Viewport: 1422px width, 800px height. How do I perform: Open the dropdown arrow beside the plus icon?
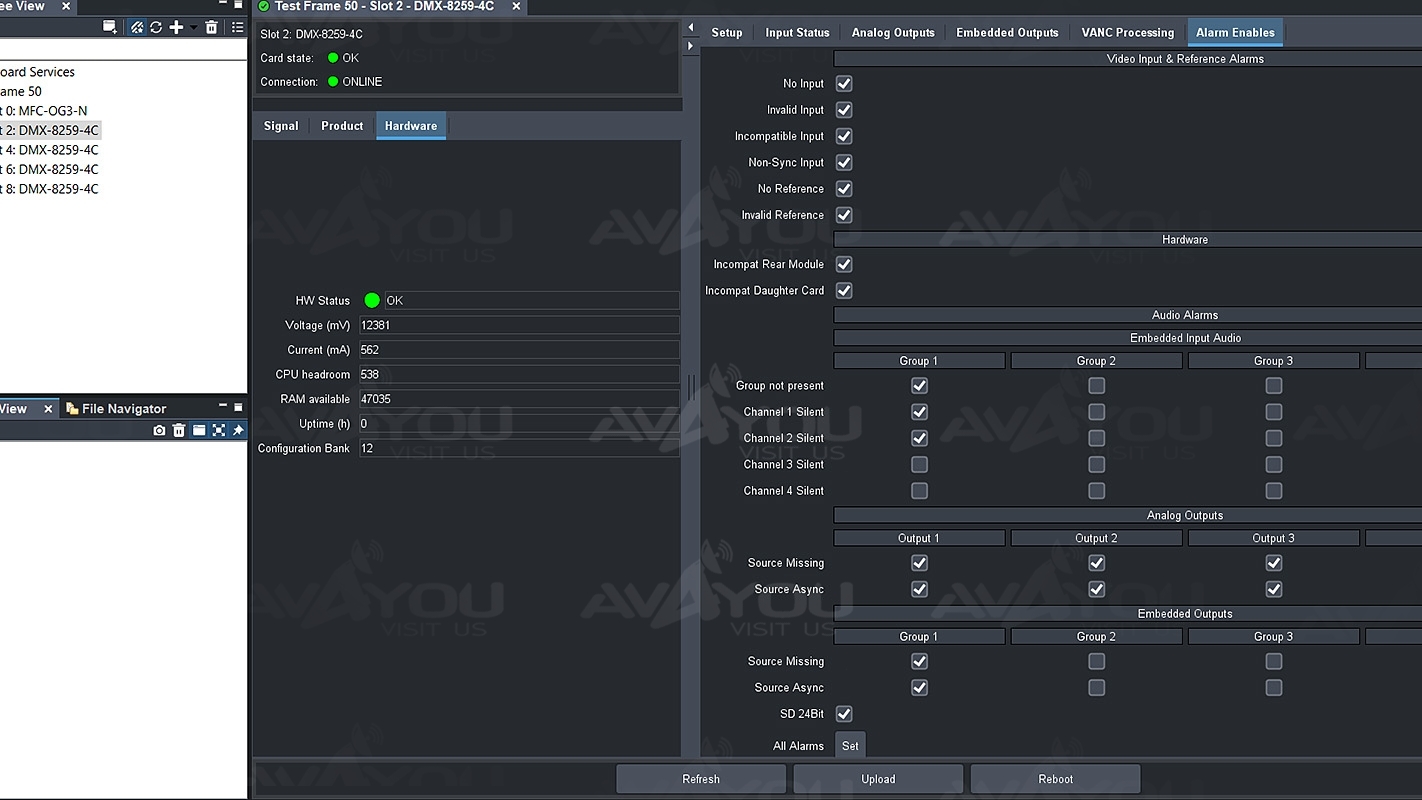pos(193,27)
